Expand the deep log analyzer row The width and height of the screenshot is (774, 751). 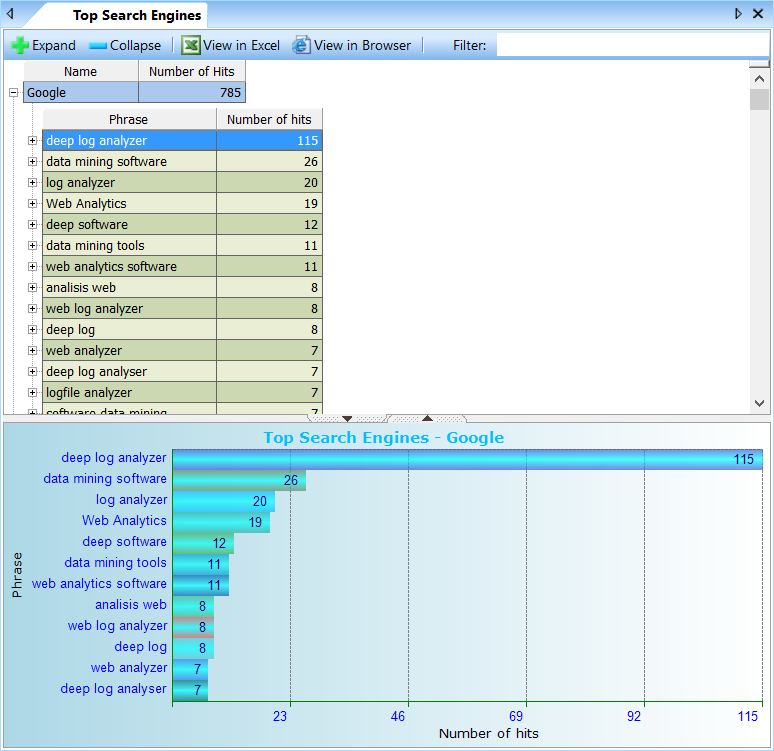[33, 141]
